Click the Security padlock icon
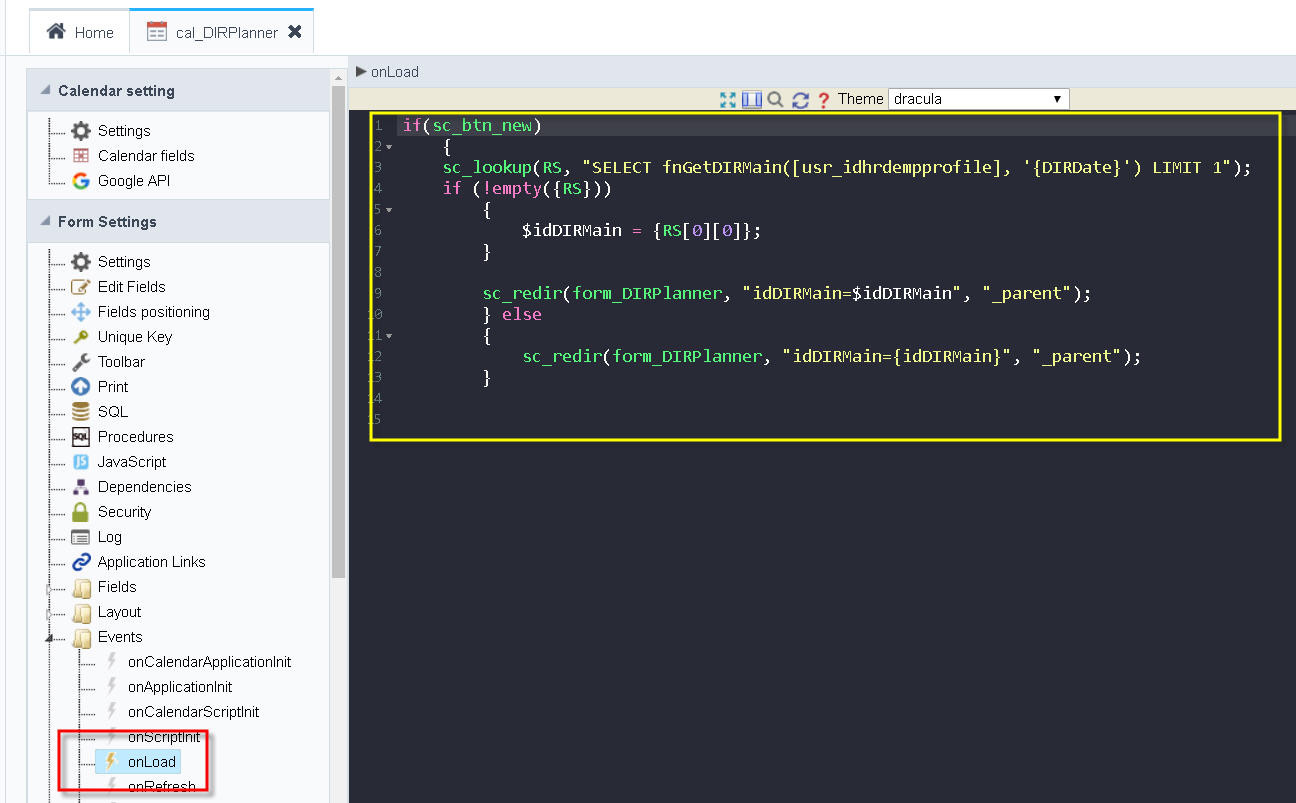The height and width of the screenshot is (803, 1296). point(81,512)
